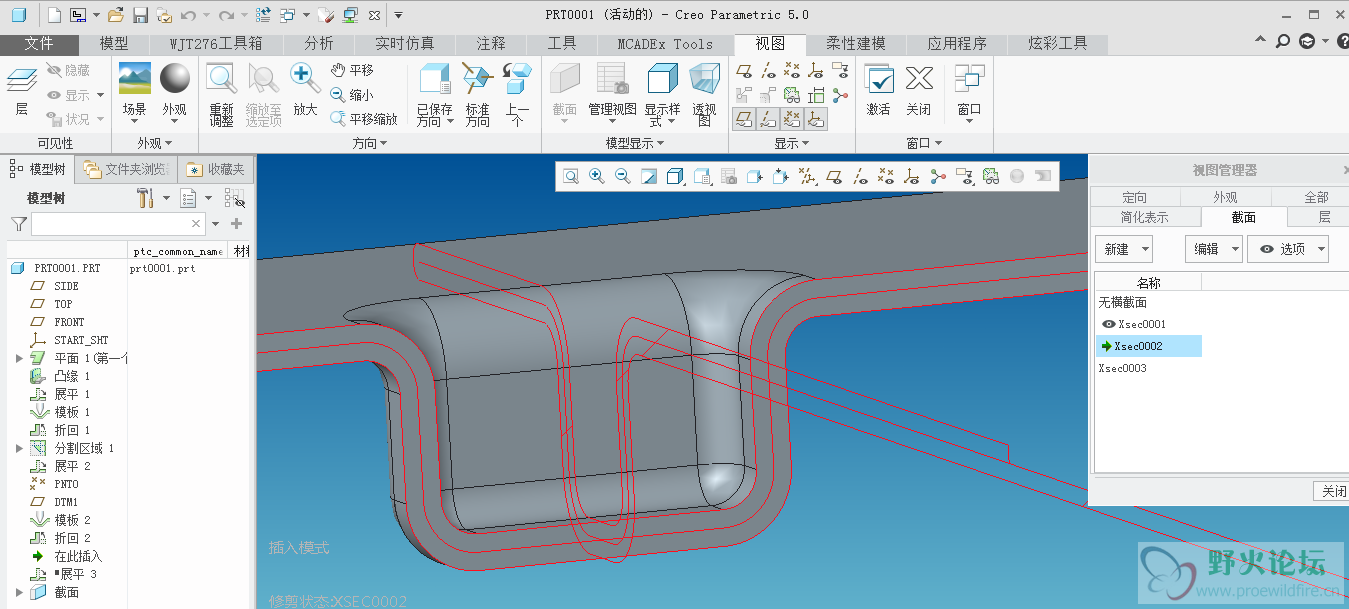Select the Zoom In (放大) tool
The image size is (1349, 609).
pyautogui.click(x=305, y=91)
